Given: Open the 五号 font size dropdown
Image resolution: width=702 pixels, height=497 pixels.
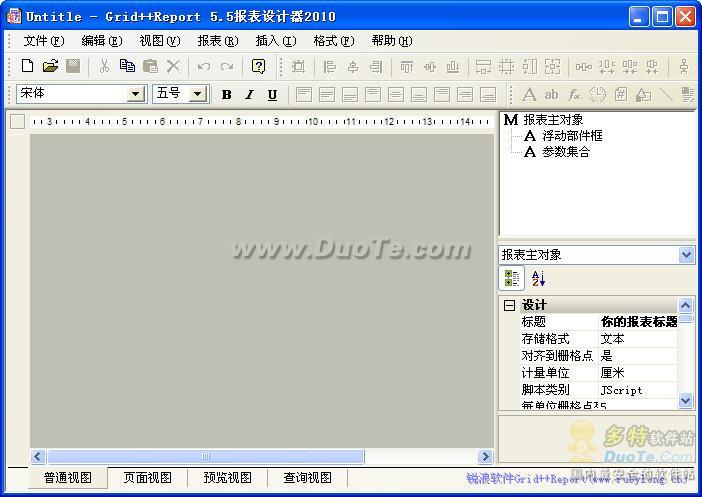Looking at the screenshot, I should click(x=197, y=94).
